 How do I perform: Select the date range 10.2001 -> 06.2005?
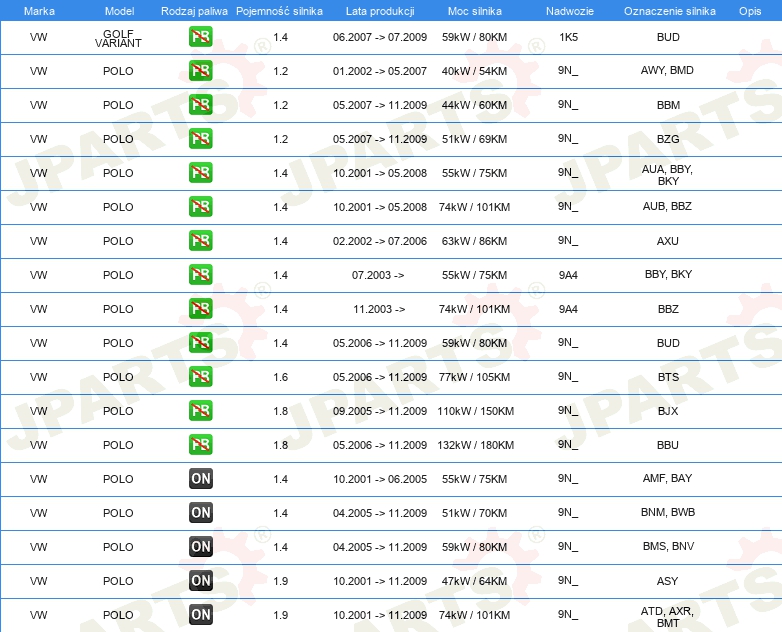coord(380,479)
